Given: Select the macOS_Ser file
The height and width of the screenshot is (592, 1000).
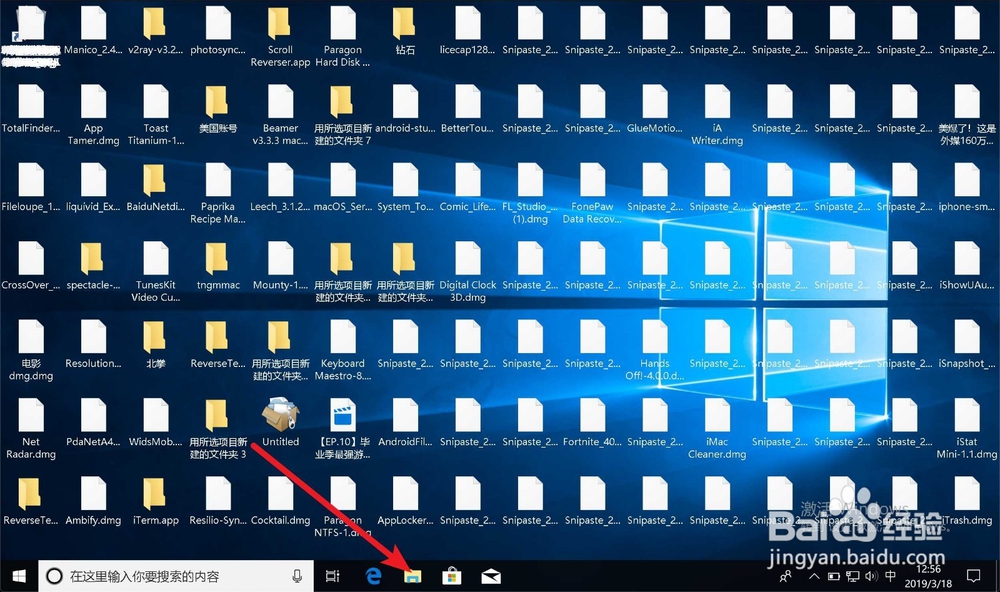Looking at the screenshot, I should (x=343, y=187).
